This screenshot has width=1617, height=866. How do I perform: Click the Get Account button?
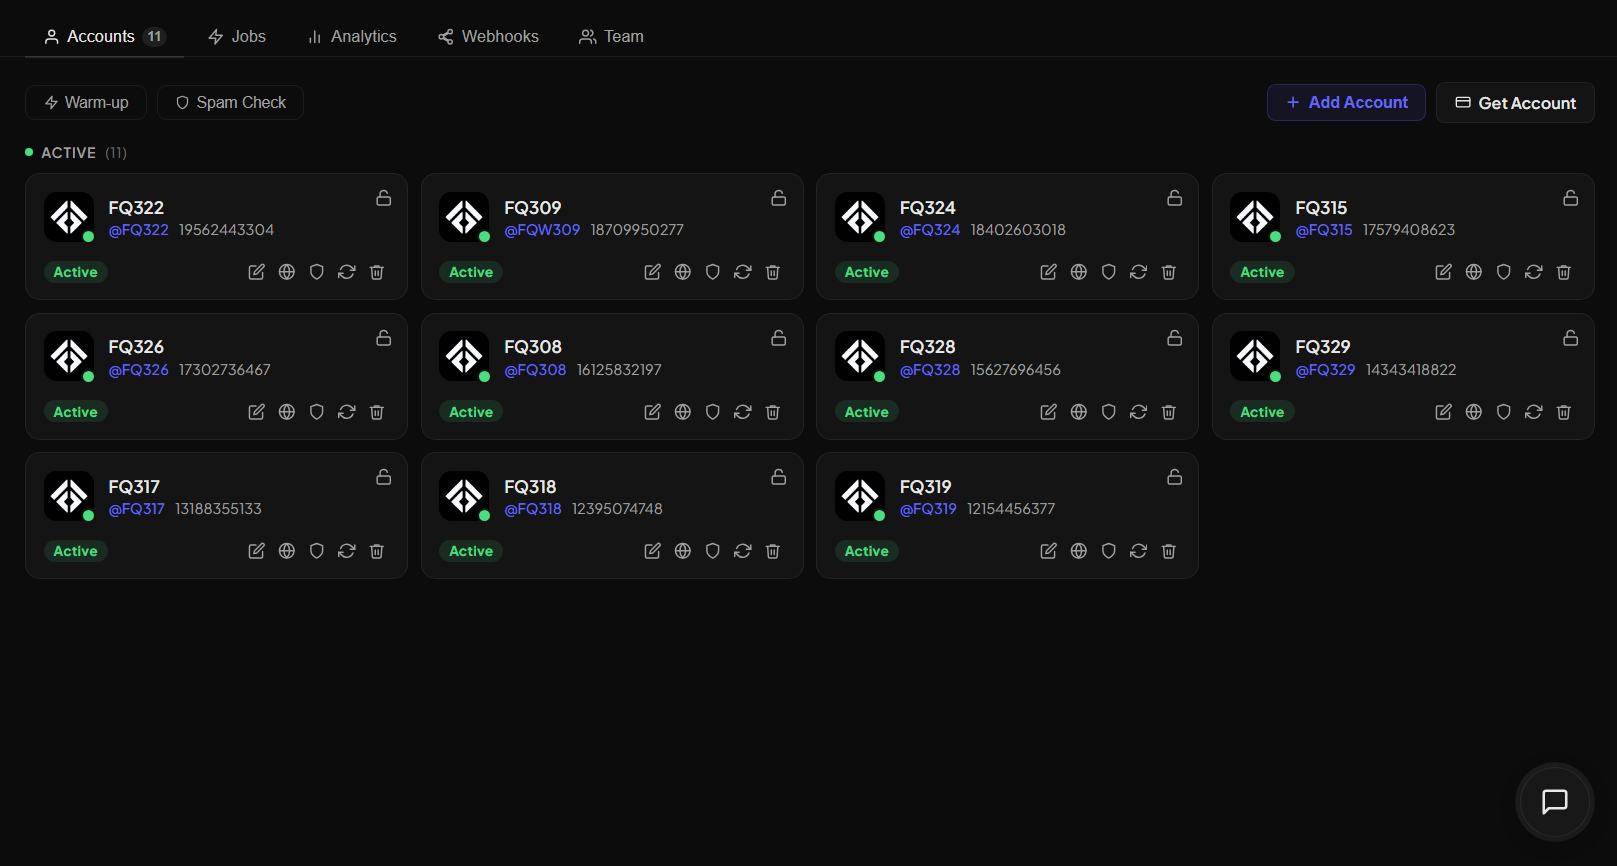[1515, 103]
